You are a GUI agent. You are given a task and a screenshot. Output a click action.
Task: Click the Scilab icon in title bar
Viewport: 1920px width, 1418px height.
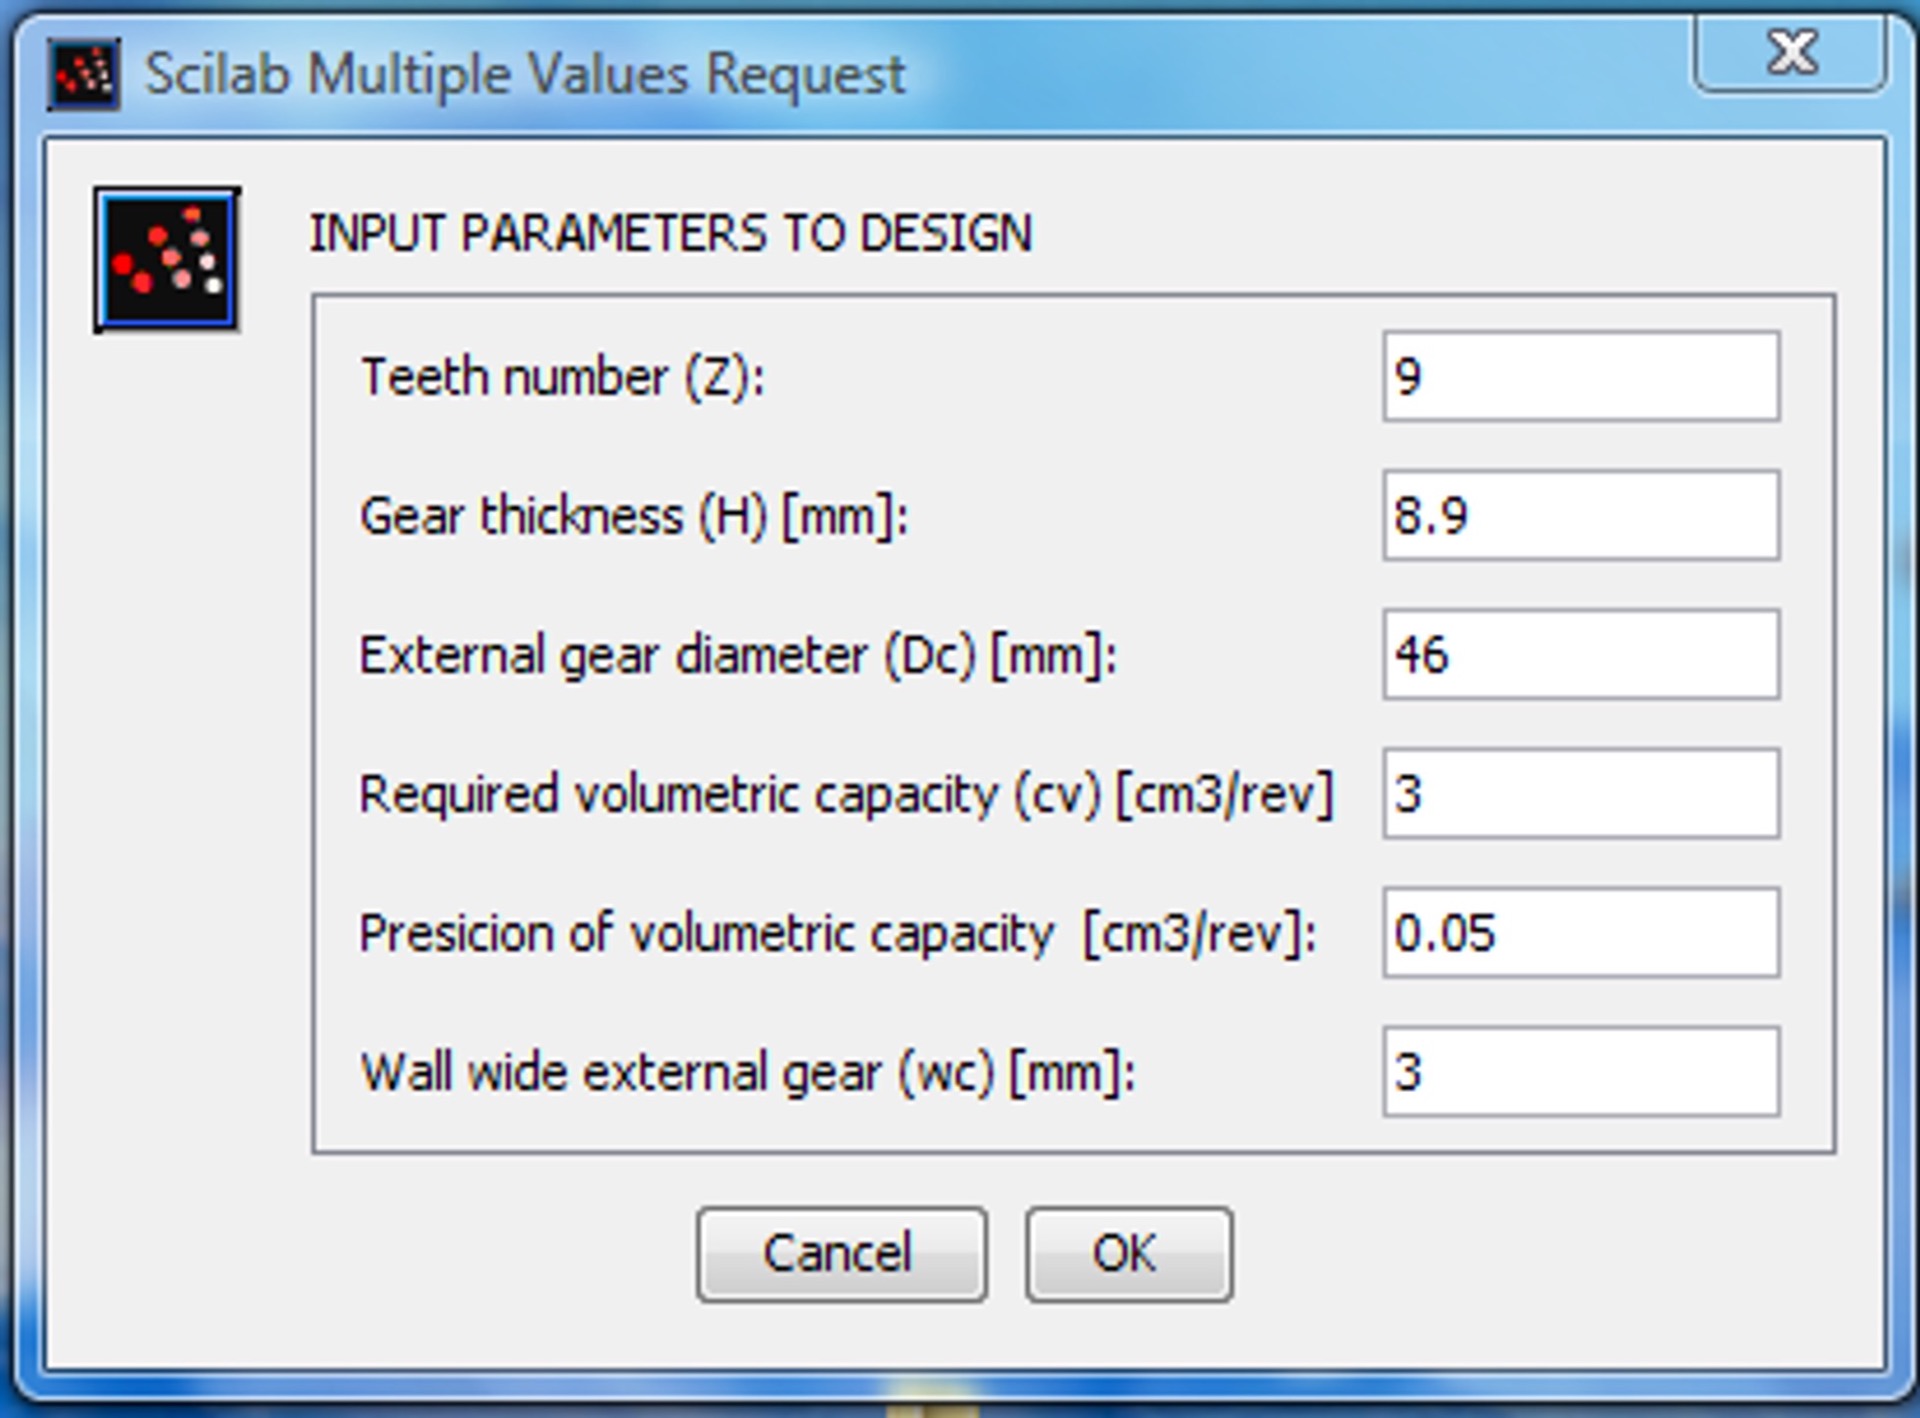84,74
